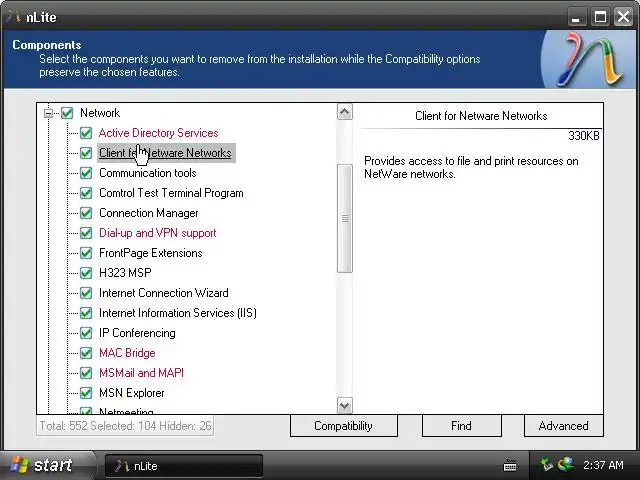Click the 330KB size text
This screenshot has height=480, width=640.
[584, 136]
